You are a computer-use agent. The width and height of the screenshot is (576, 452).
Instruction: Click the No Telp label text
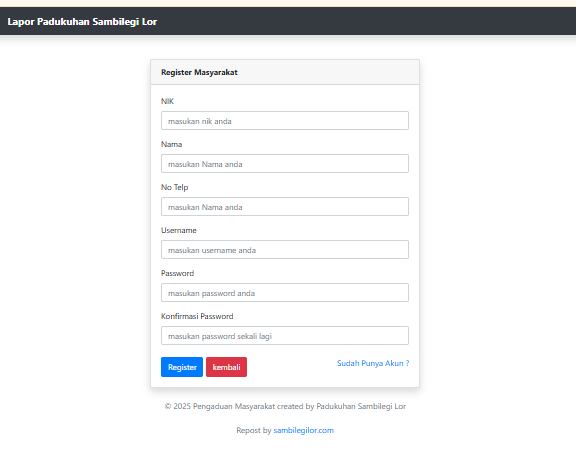pos(174,187)
